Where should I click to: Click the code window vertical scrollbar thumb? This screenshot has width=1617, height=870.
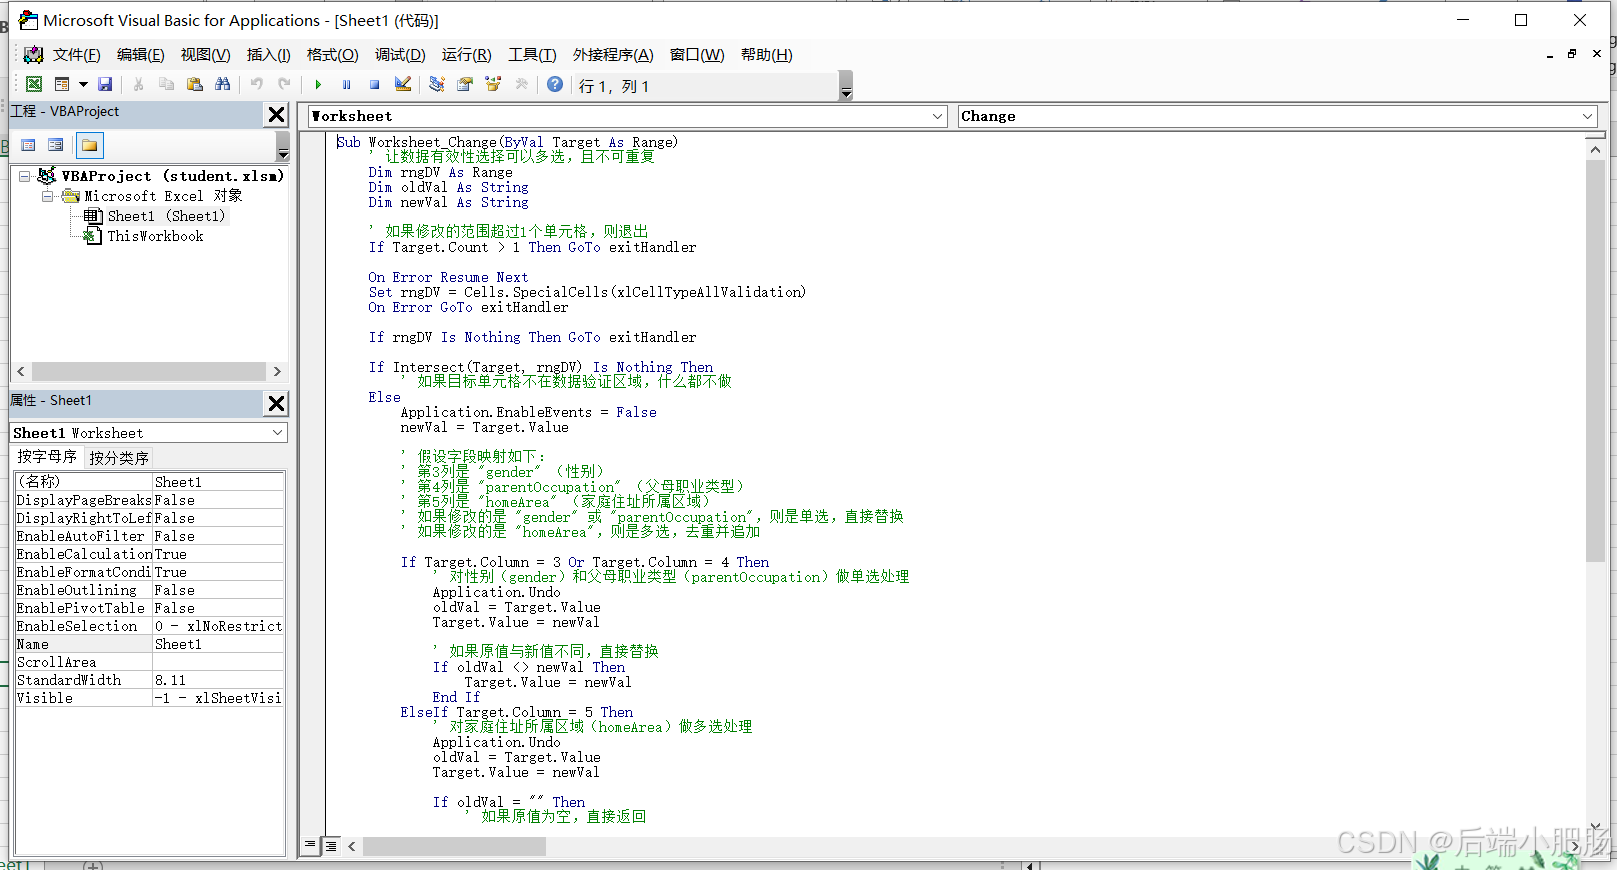[x=1596, y=360]
